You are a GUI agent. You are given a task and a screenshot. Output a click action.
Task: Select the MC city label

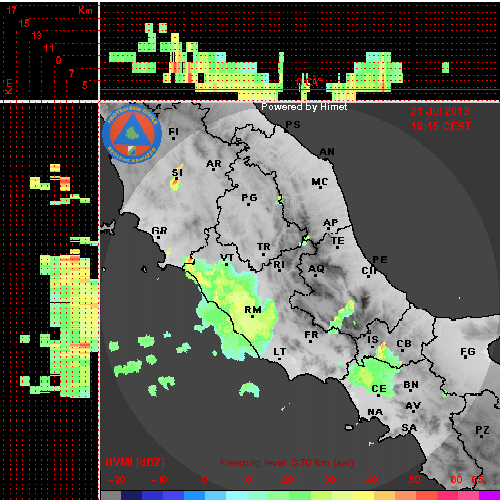(320, 182)
